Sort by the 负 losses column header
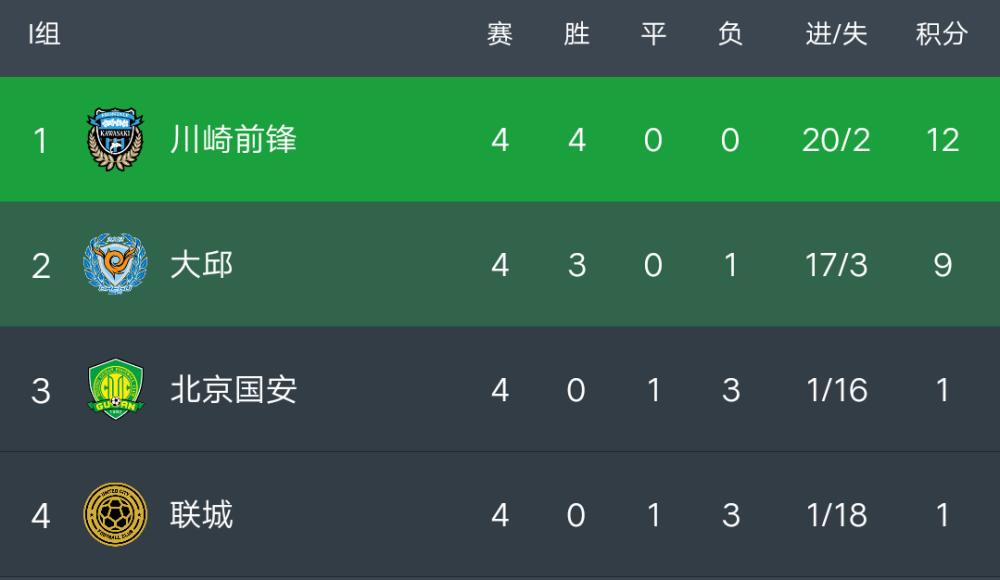 (x=730, y=34)
